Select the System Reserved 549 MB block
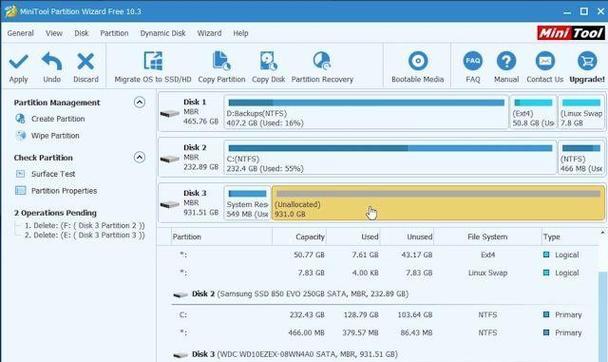Image resolution: width=608 pixels, height=362 pixels. click(247, 203)
